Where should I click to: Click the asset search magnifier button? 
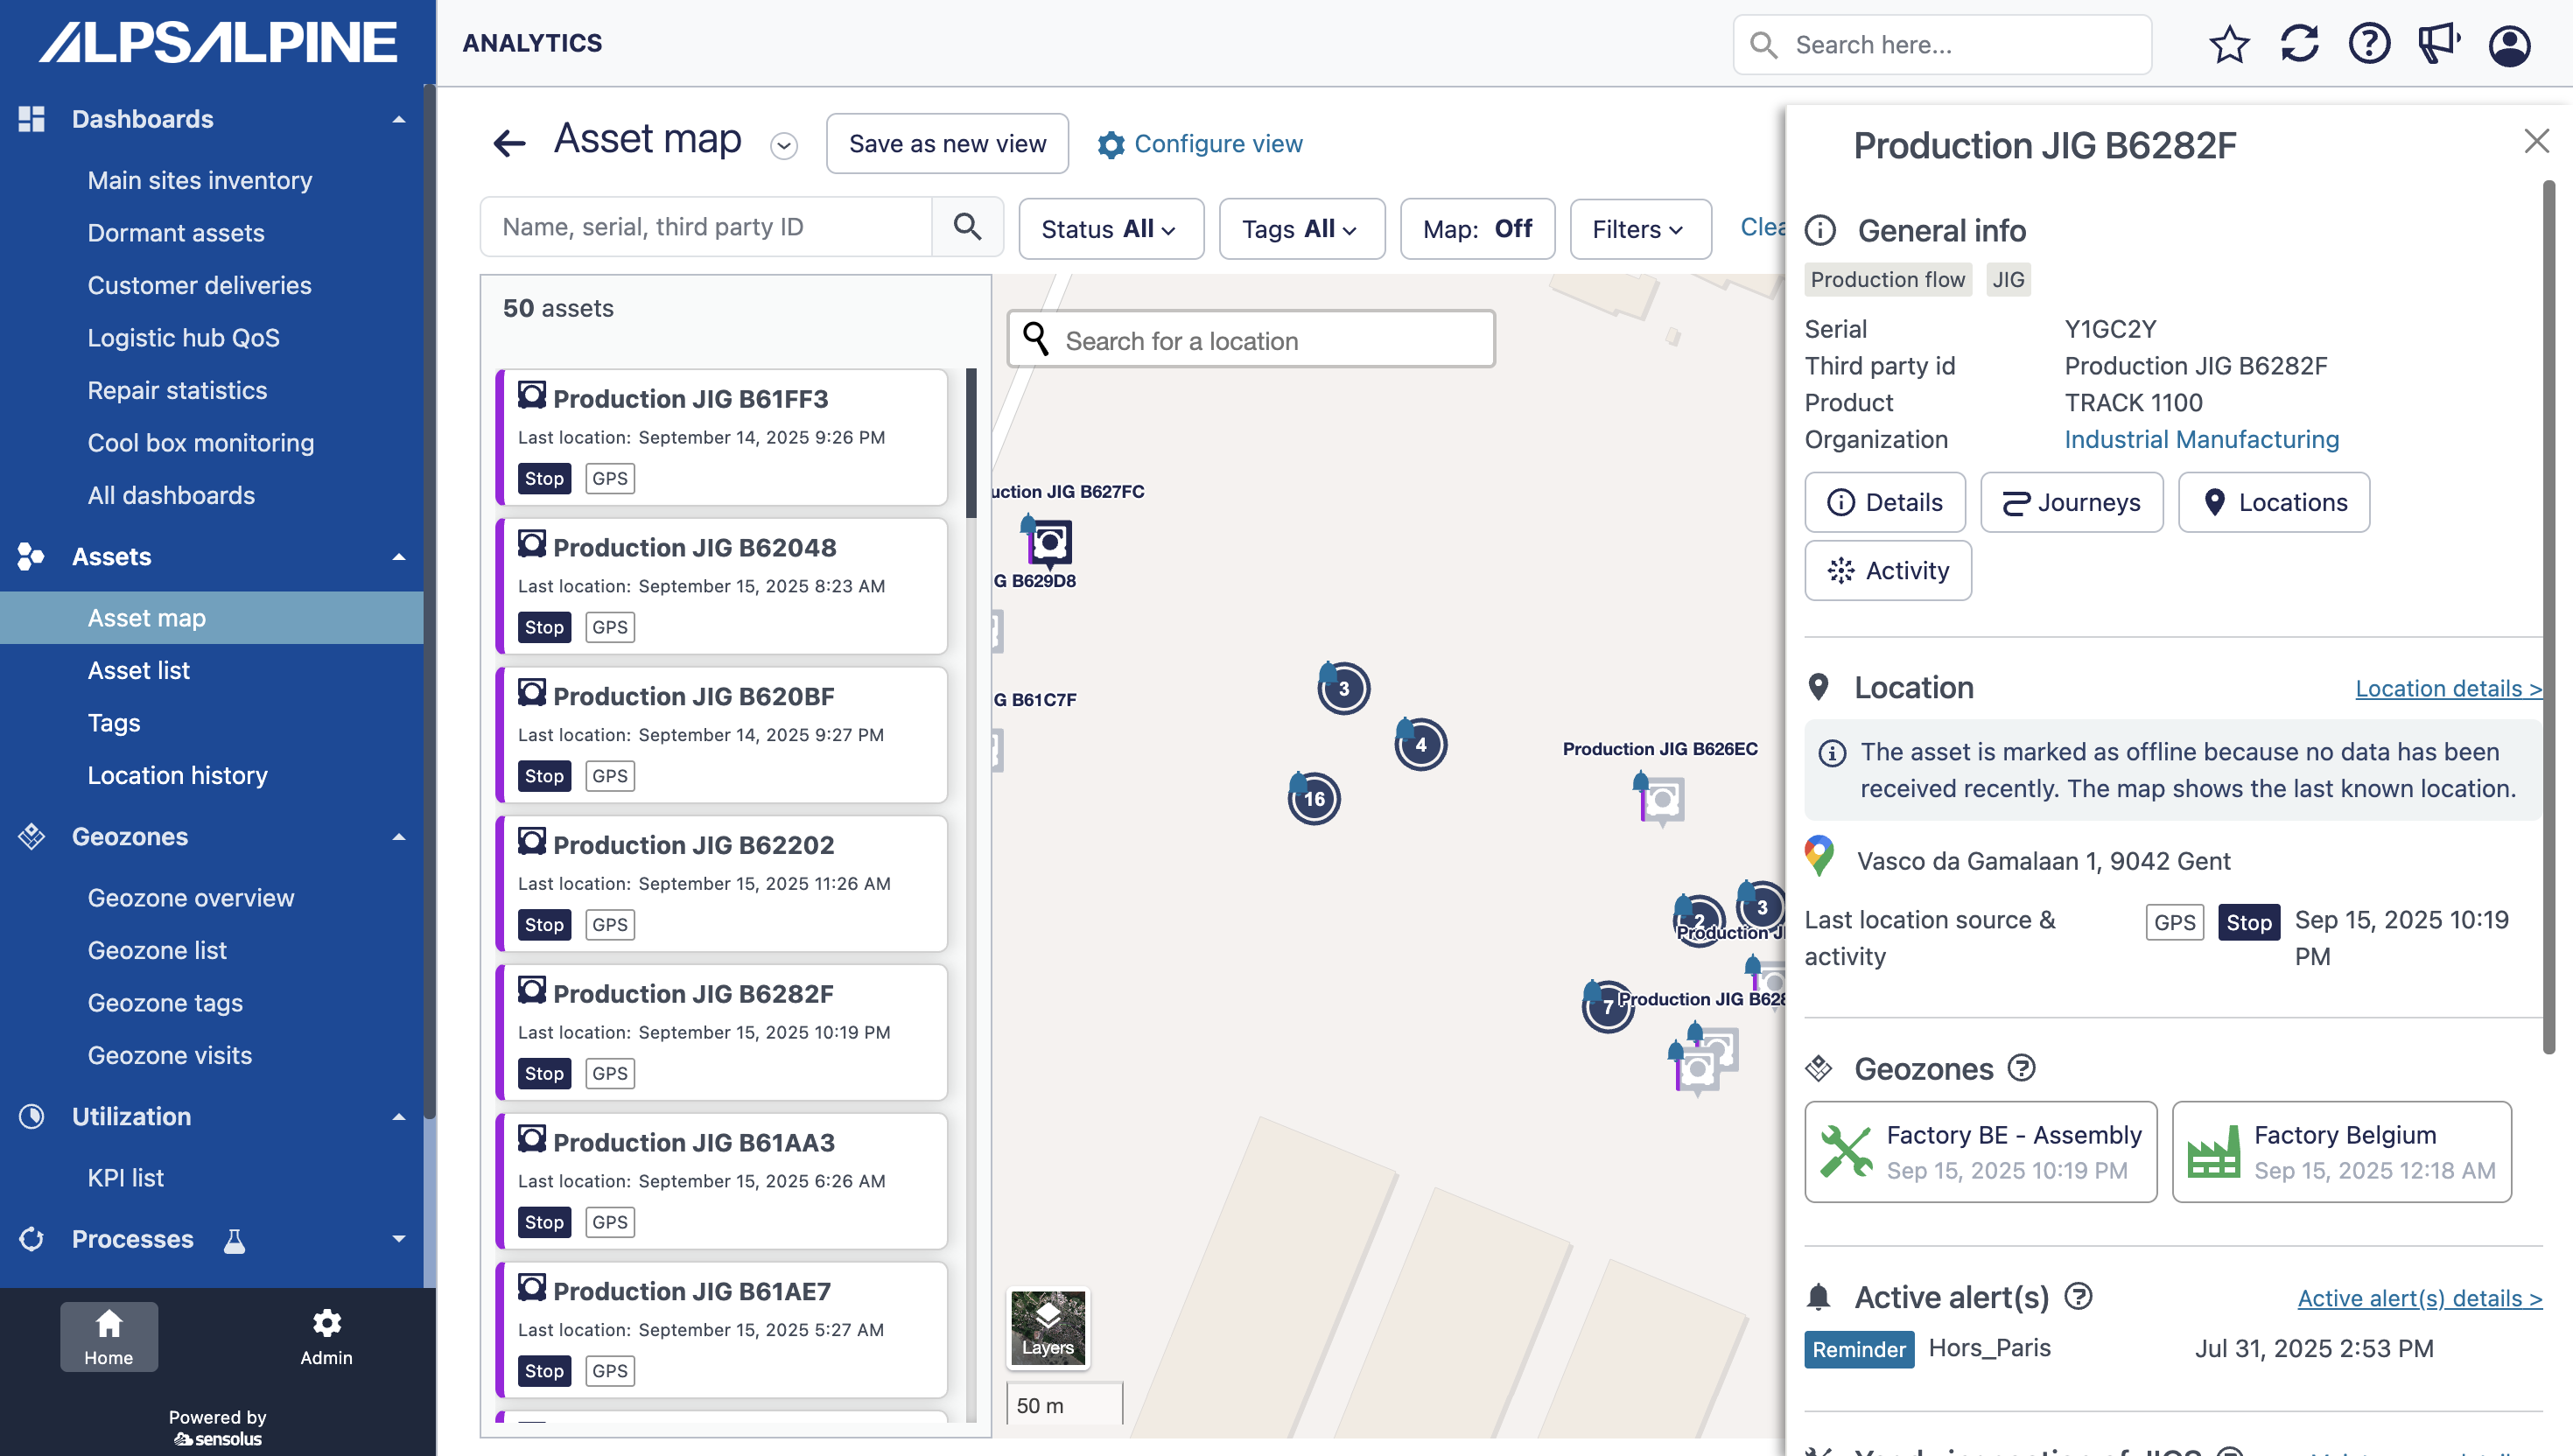coord(967,227)
